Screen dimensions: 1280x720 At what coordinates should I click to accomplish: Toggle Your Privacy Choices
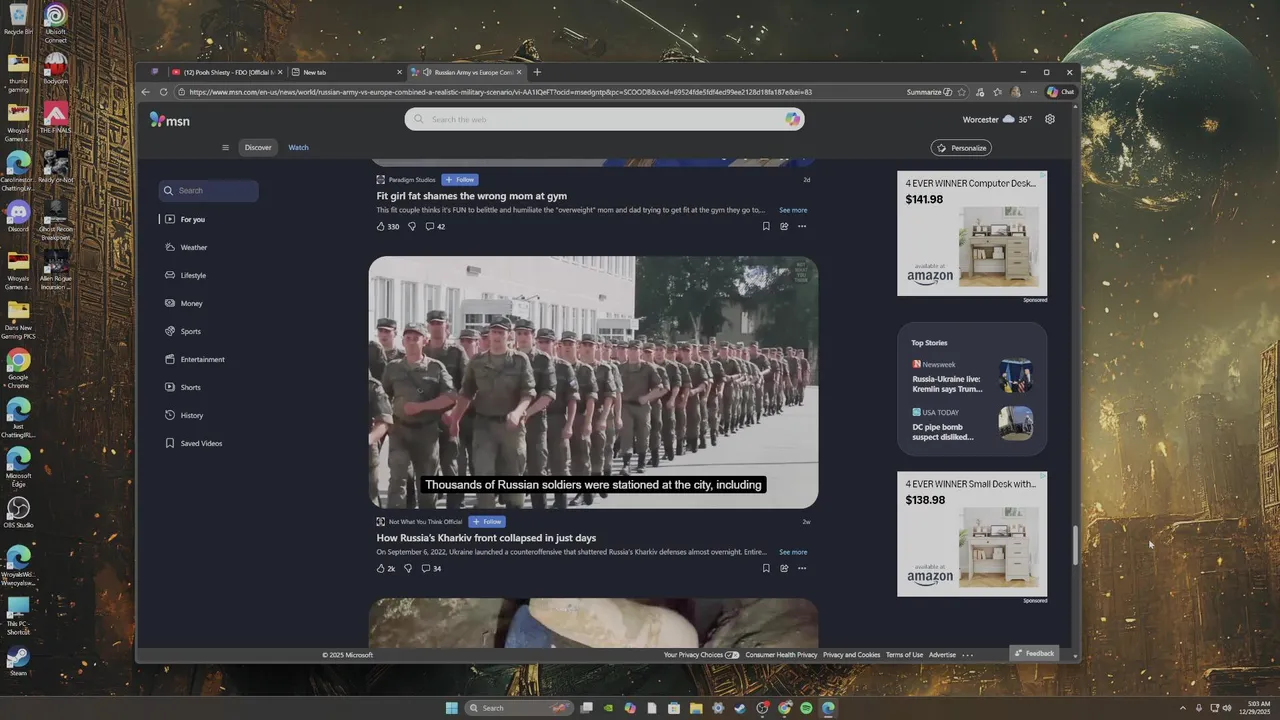point(701,655)
